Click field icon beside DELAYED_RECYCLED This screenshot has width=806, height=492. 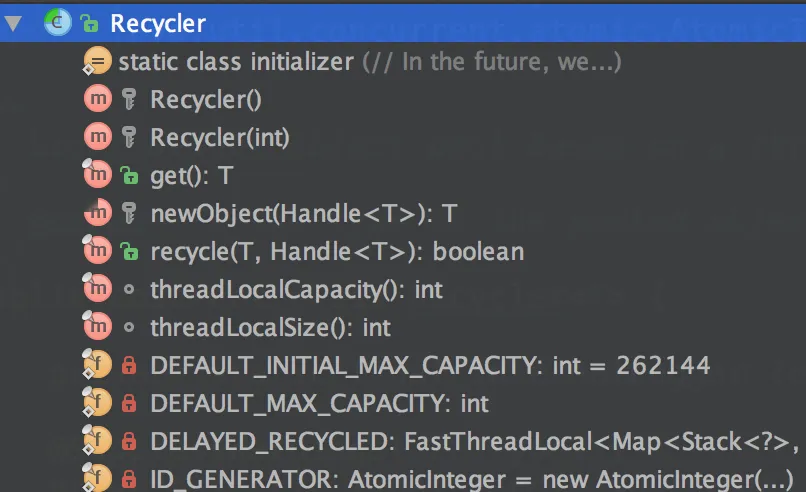(x=97, y=441)
